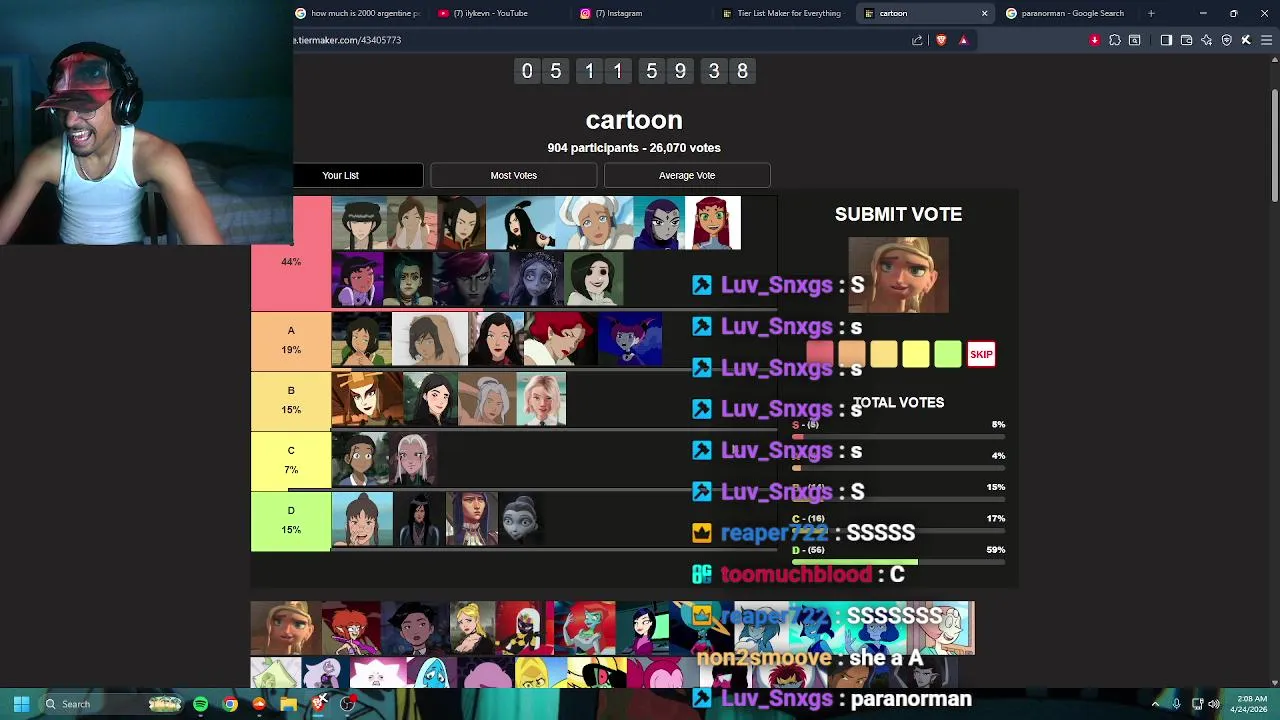Select Spider-Gwen thumbnail in B tier
This screenshot has width=1280, height=720.
(x=541, y=399)
